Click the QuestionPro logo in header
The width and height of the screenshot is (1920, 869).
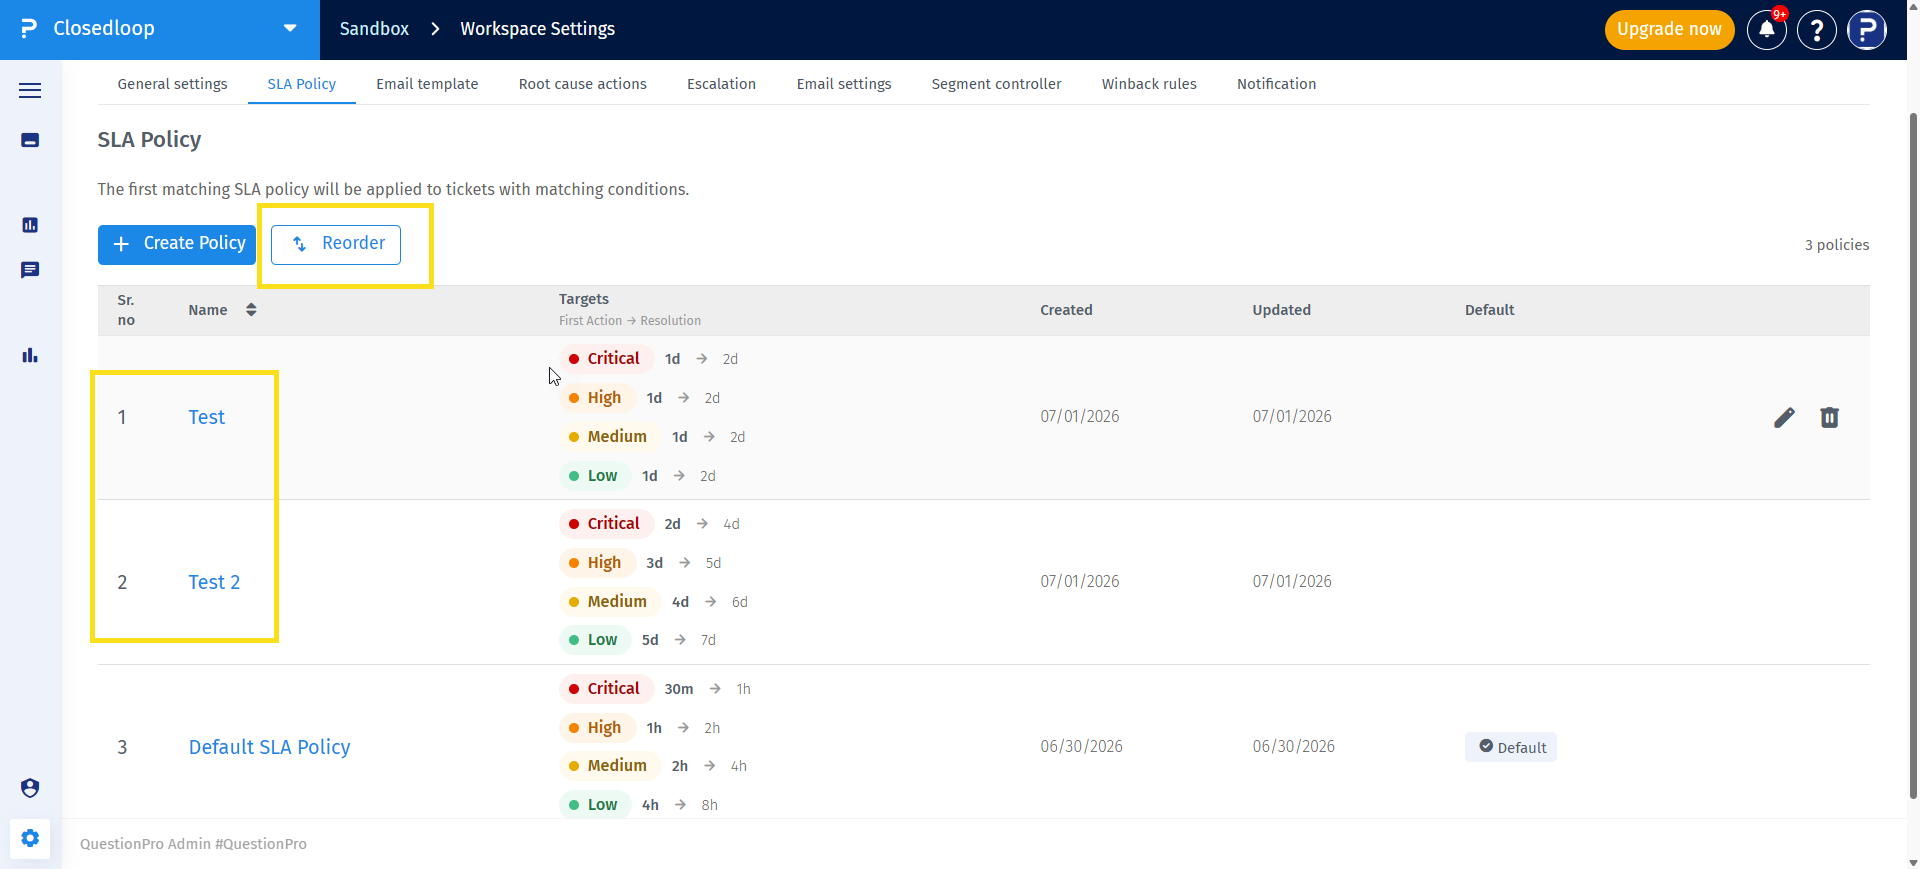click(29, 29)
